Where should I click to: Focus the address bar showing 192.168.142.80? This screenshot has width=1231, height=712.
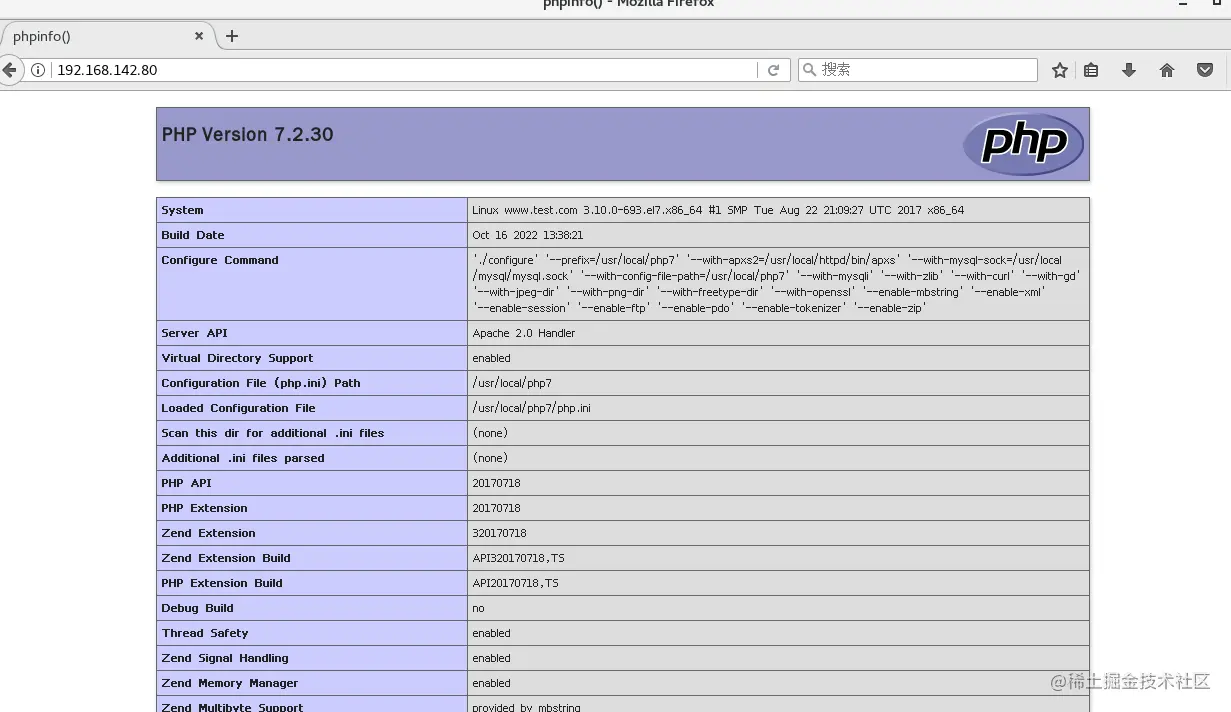point(404,70)
